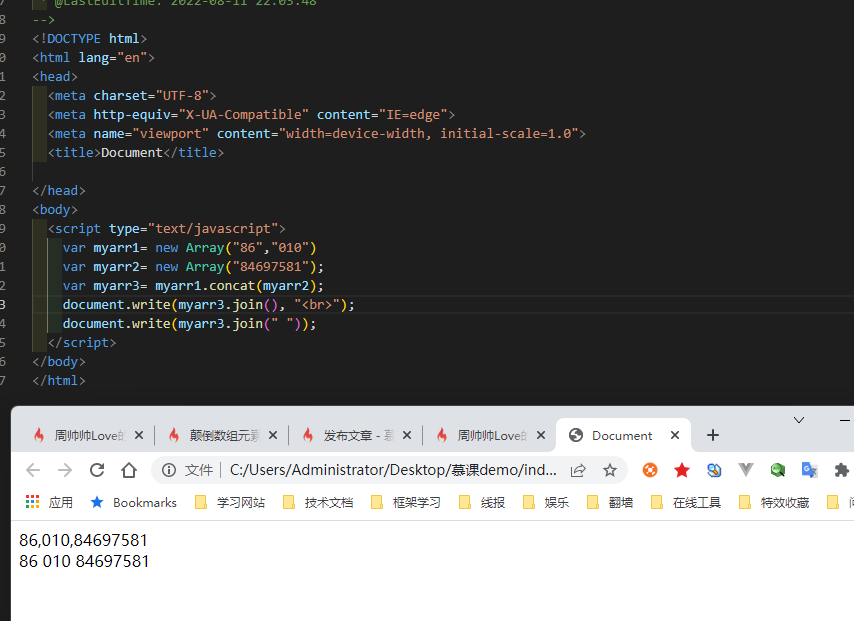The image size is (854, 621).
Task: Open the 在线工具 bookmark folder
Action: 686,502
